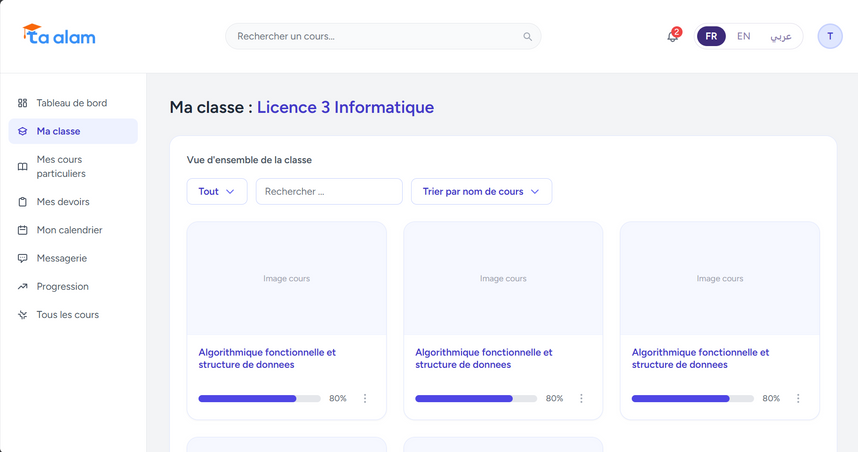Open Tous les cours page
The height and width of the screenshot is (452, 858).
point(73,315)
